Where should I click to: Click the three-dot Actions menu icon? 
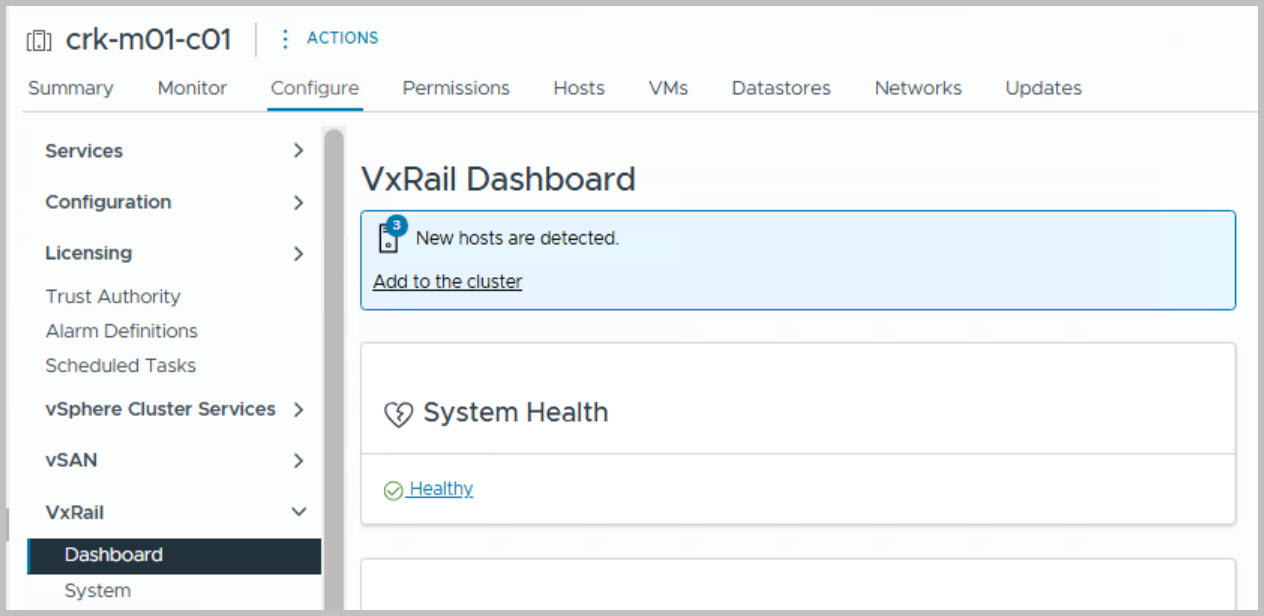pos(286,39)
